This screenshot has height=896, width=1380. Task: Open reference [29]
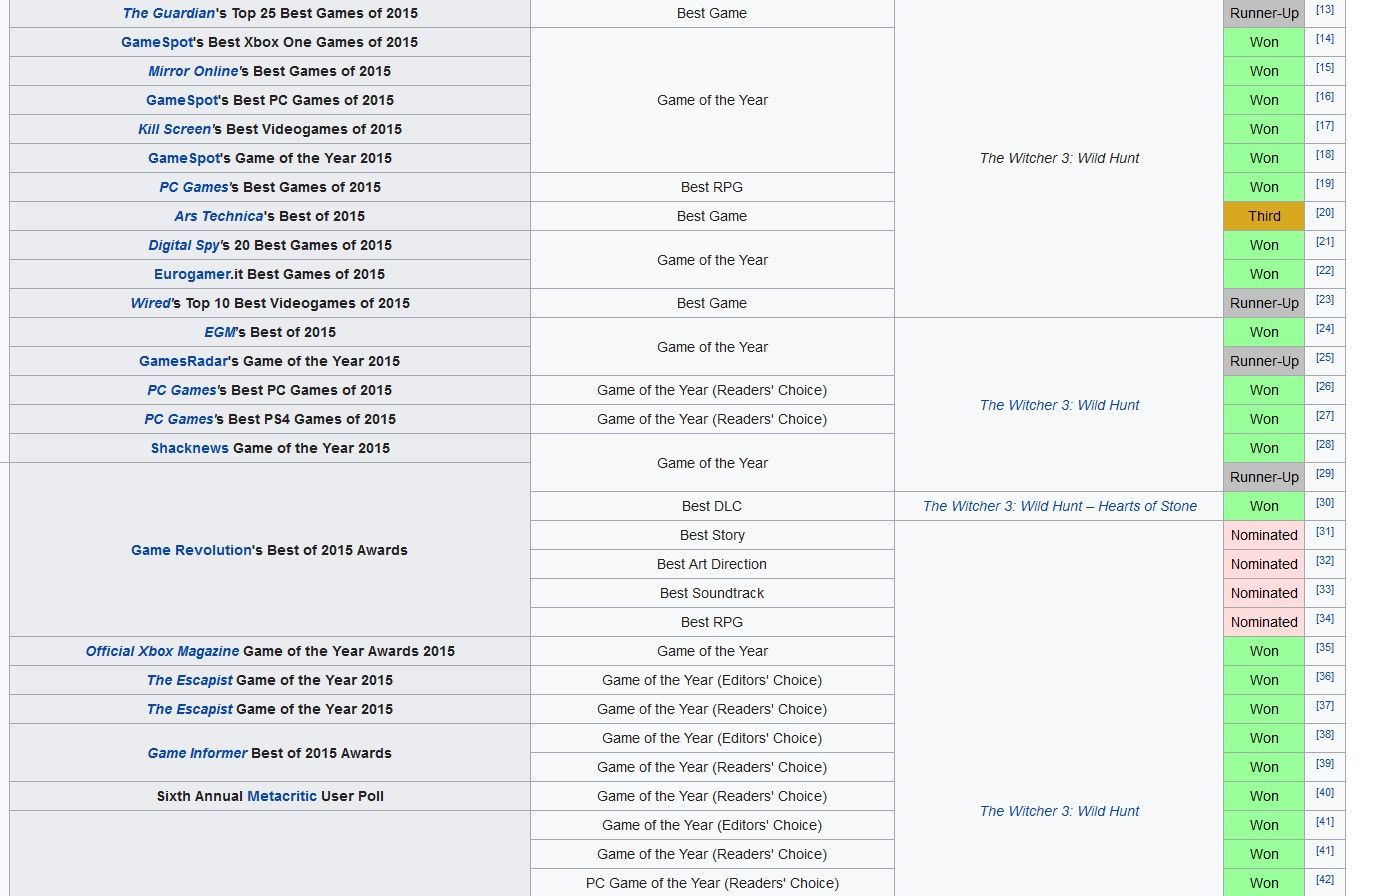(x=1325, y=474)
